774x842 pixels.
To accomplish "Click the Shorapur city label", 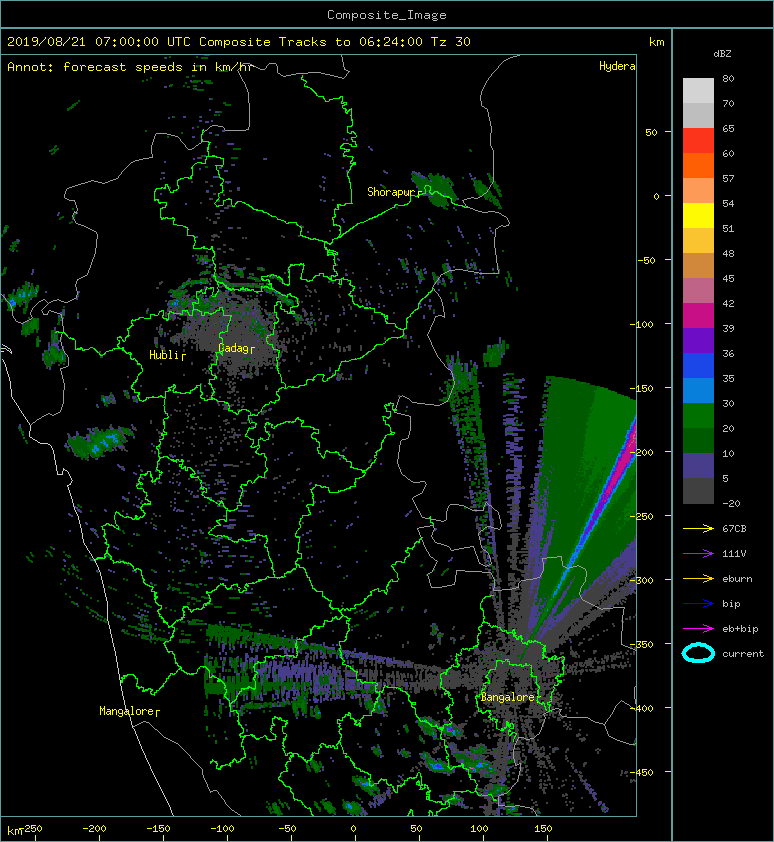I will point(392,192).
